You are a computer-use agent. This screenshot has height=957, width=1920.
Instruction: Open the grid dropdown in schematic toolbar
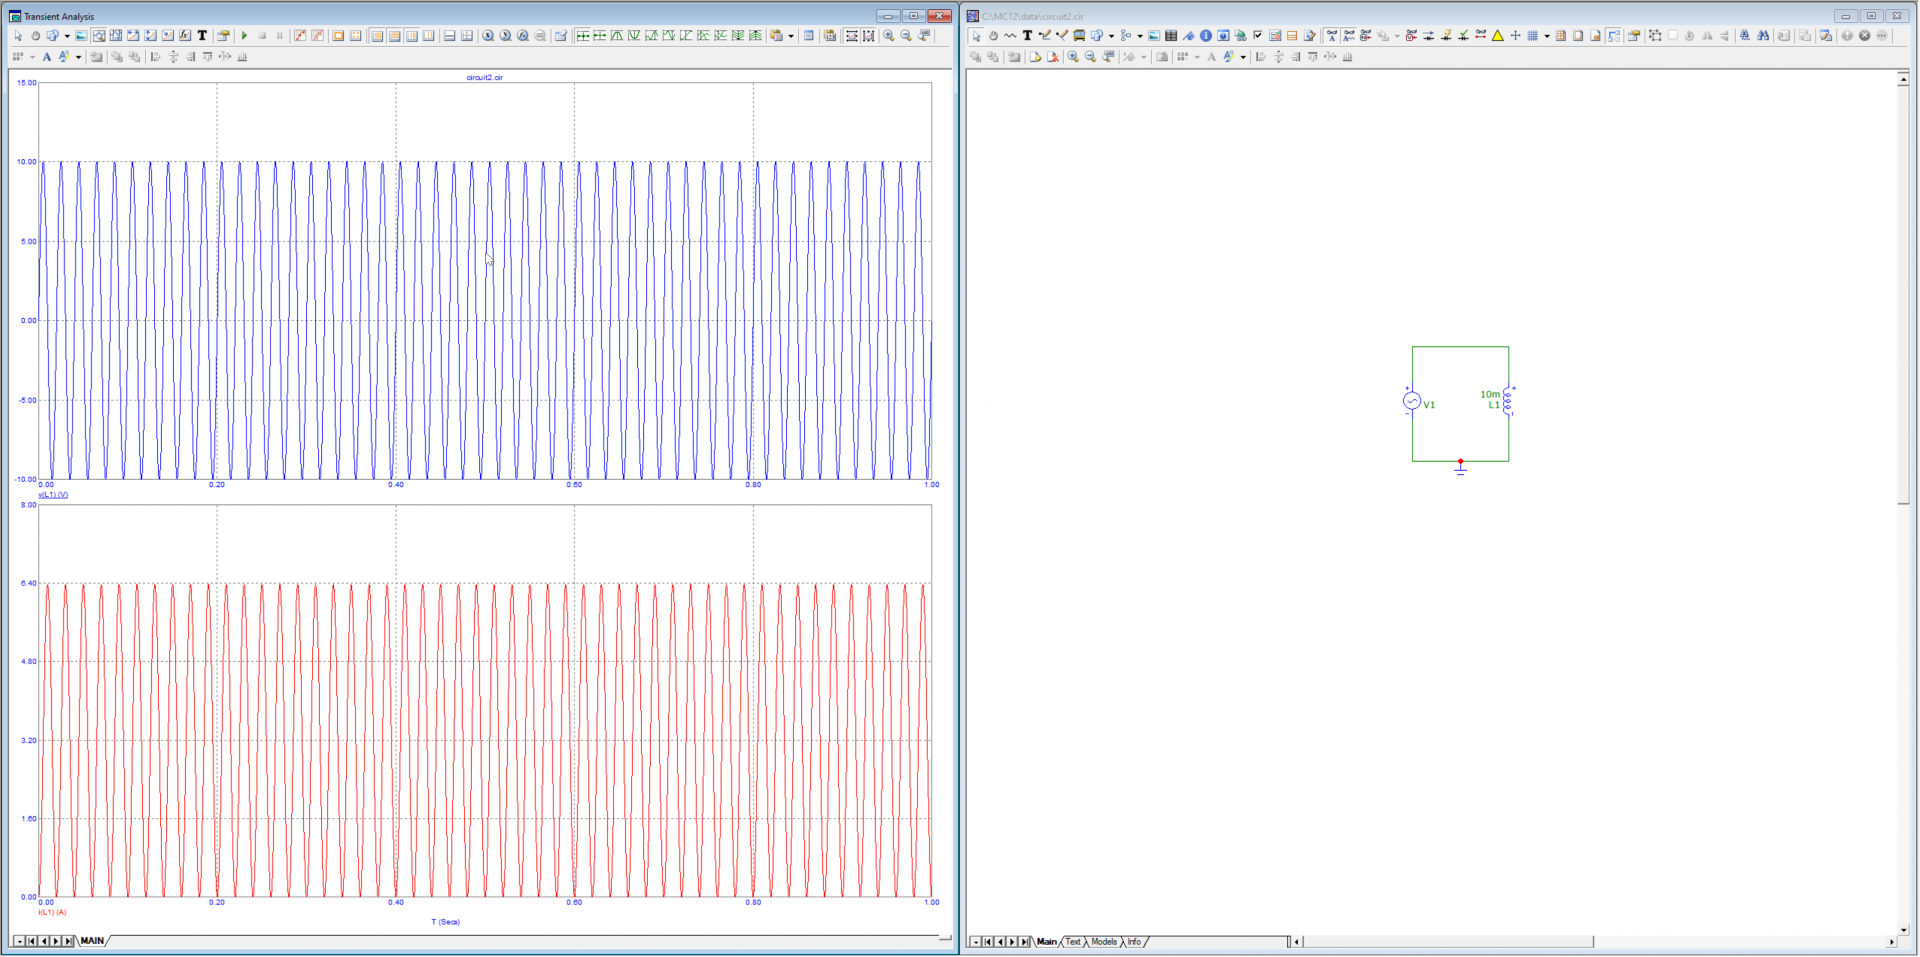(1547, 36)
